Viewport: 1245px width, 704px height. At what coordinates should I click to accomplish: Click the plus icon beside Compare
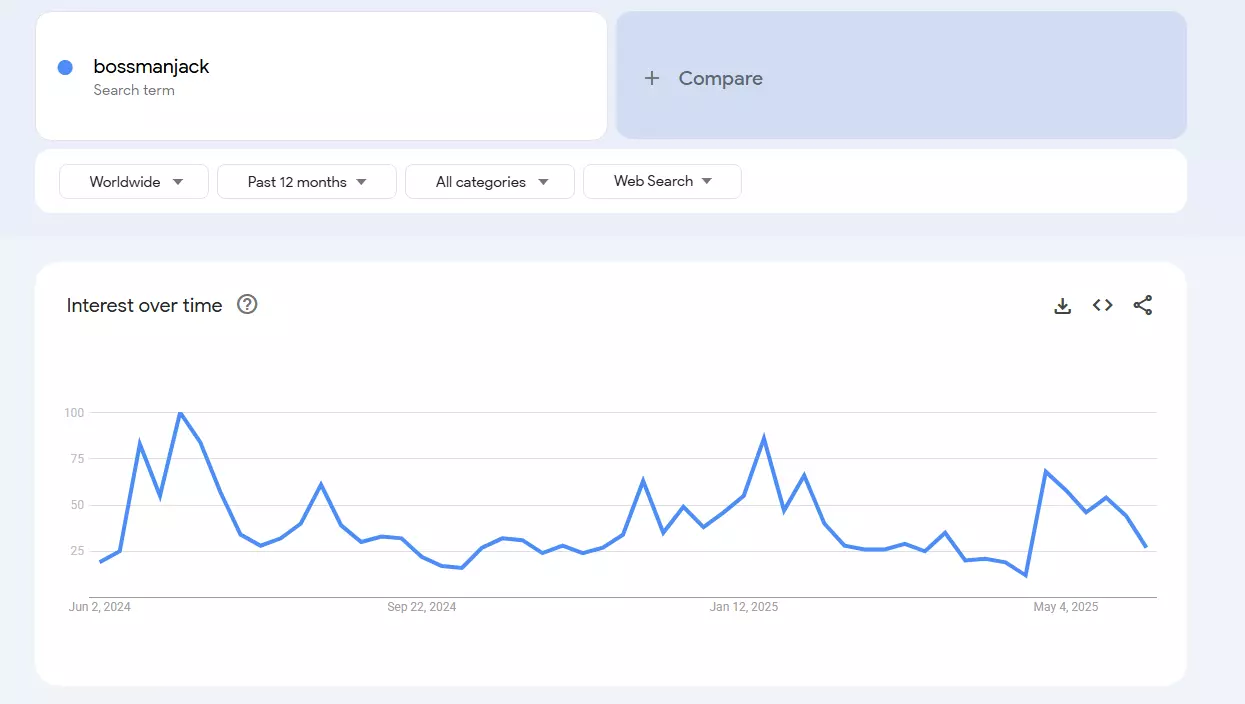pyautogui.click(x=652, y=78)
